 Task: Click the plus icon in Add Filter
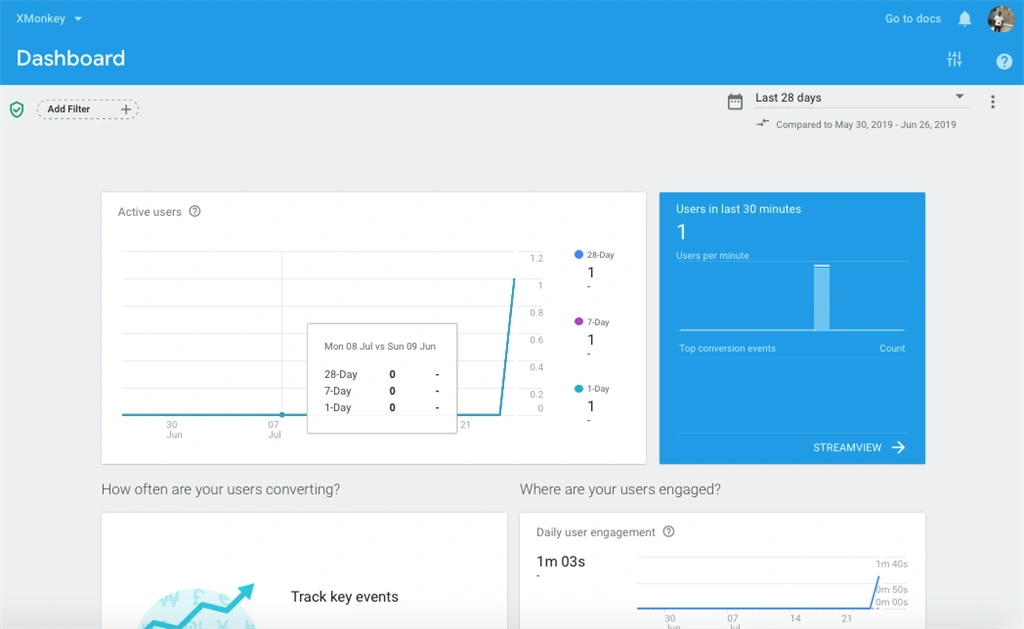(x=125, y=109)
